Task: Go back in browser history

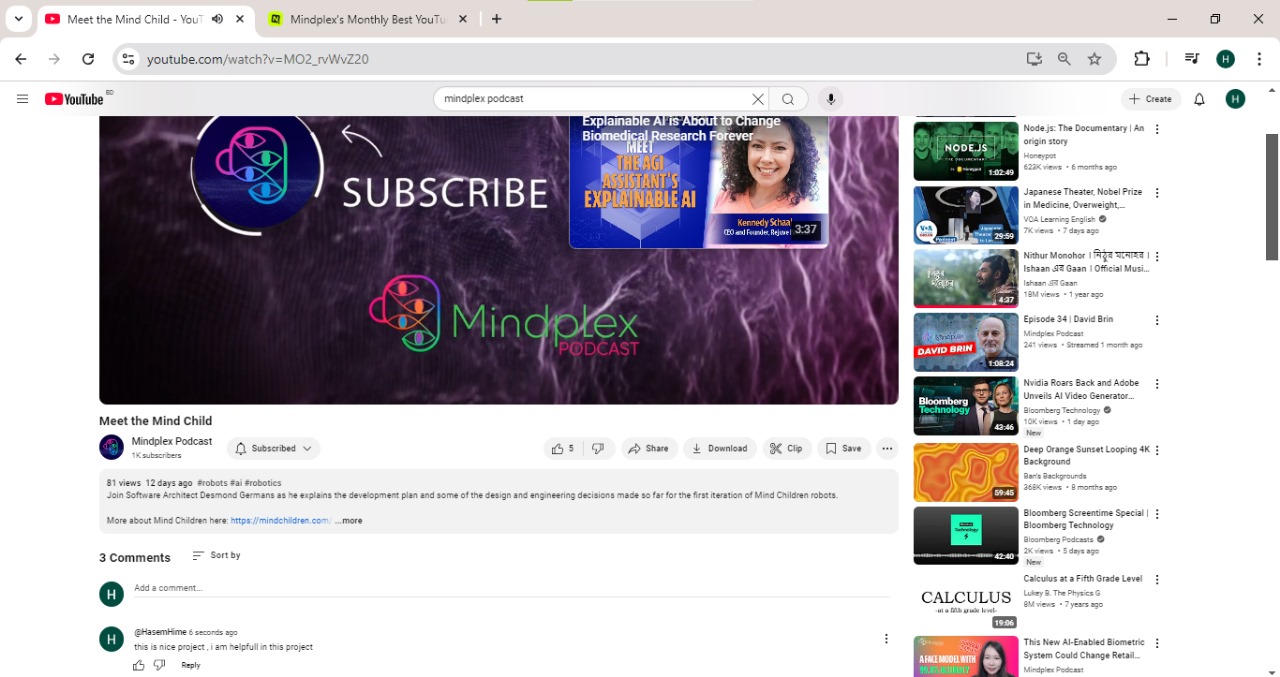Action: pyautogui.click(x=21, y=59)
